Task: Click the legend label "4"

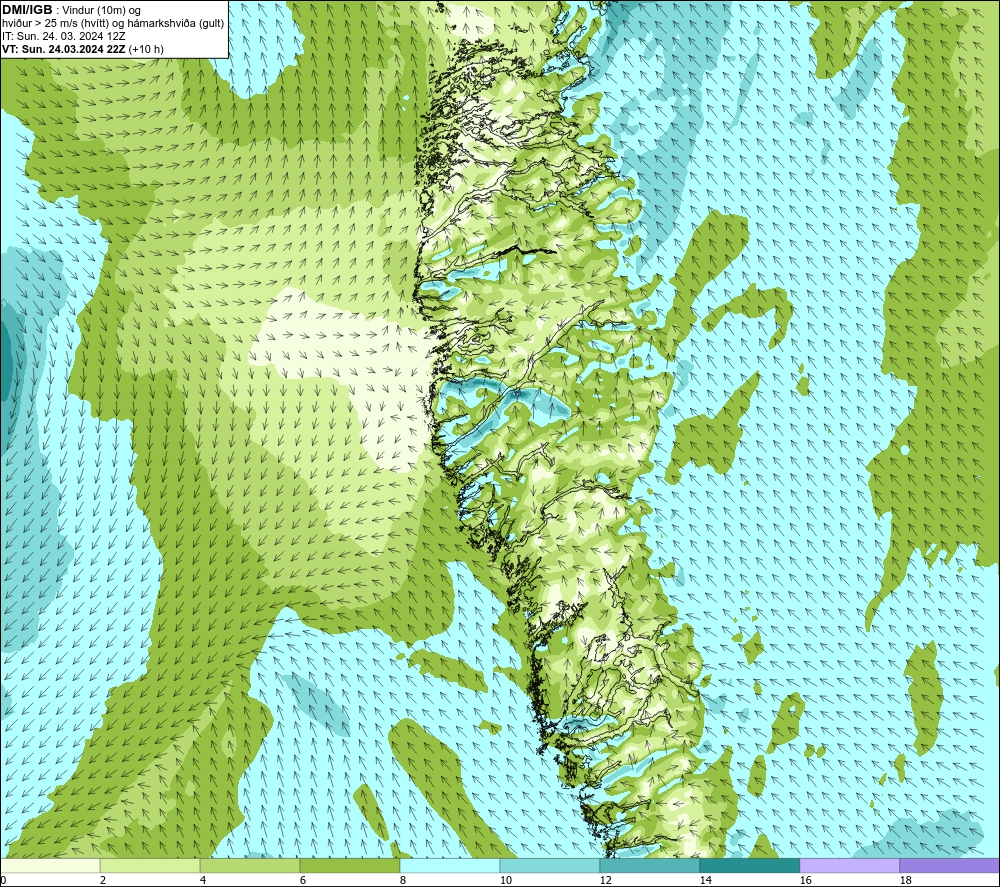Action: [x=203, y=881]
